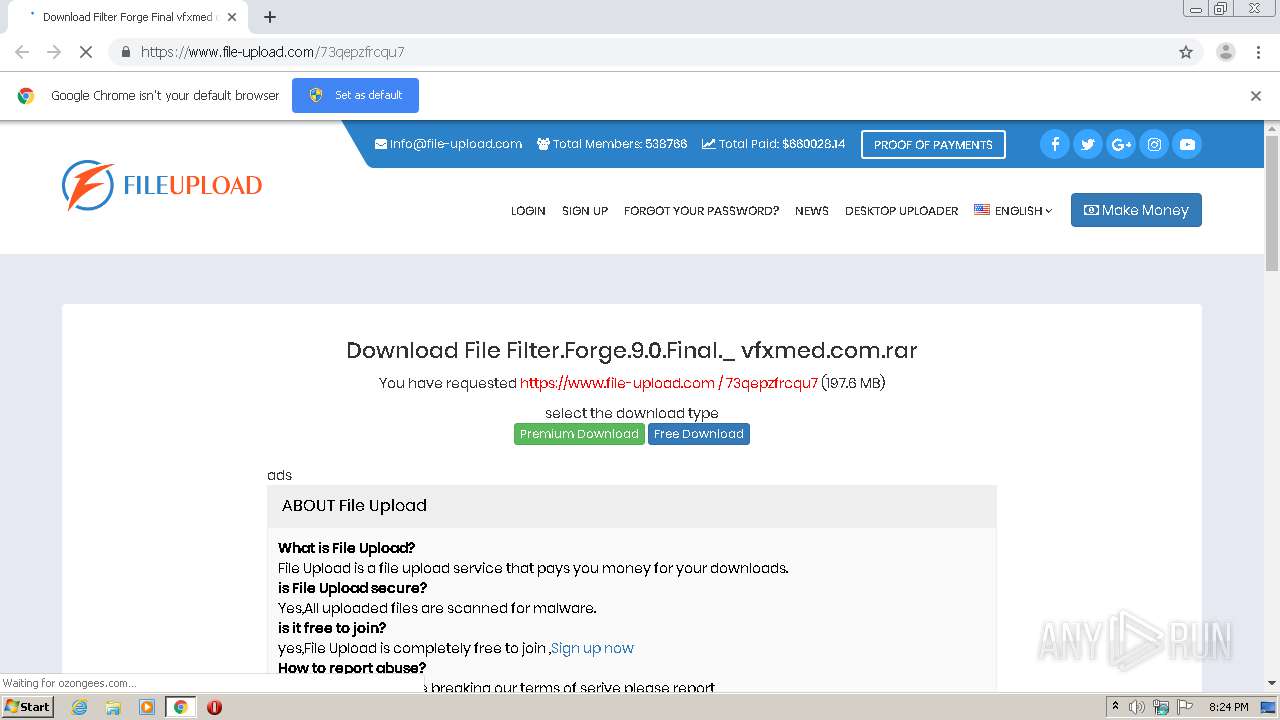Open the Chrome profile avatar
This screenshot has width=1280, height=720.
[x=1225, y=52]
